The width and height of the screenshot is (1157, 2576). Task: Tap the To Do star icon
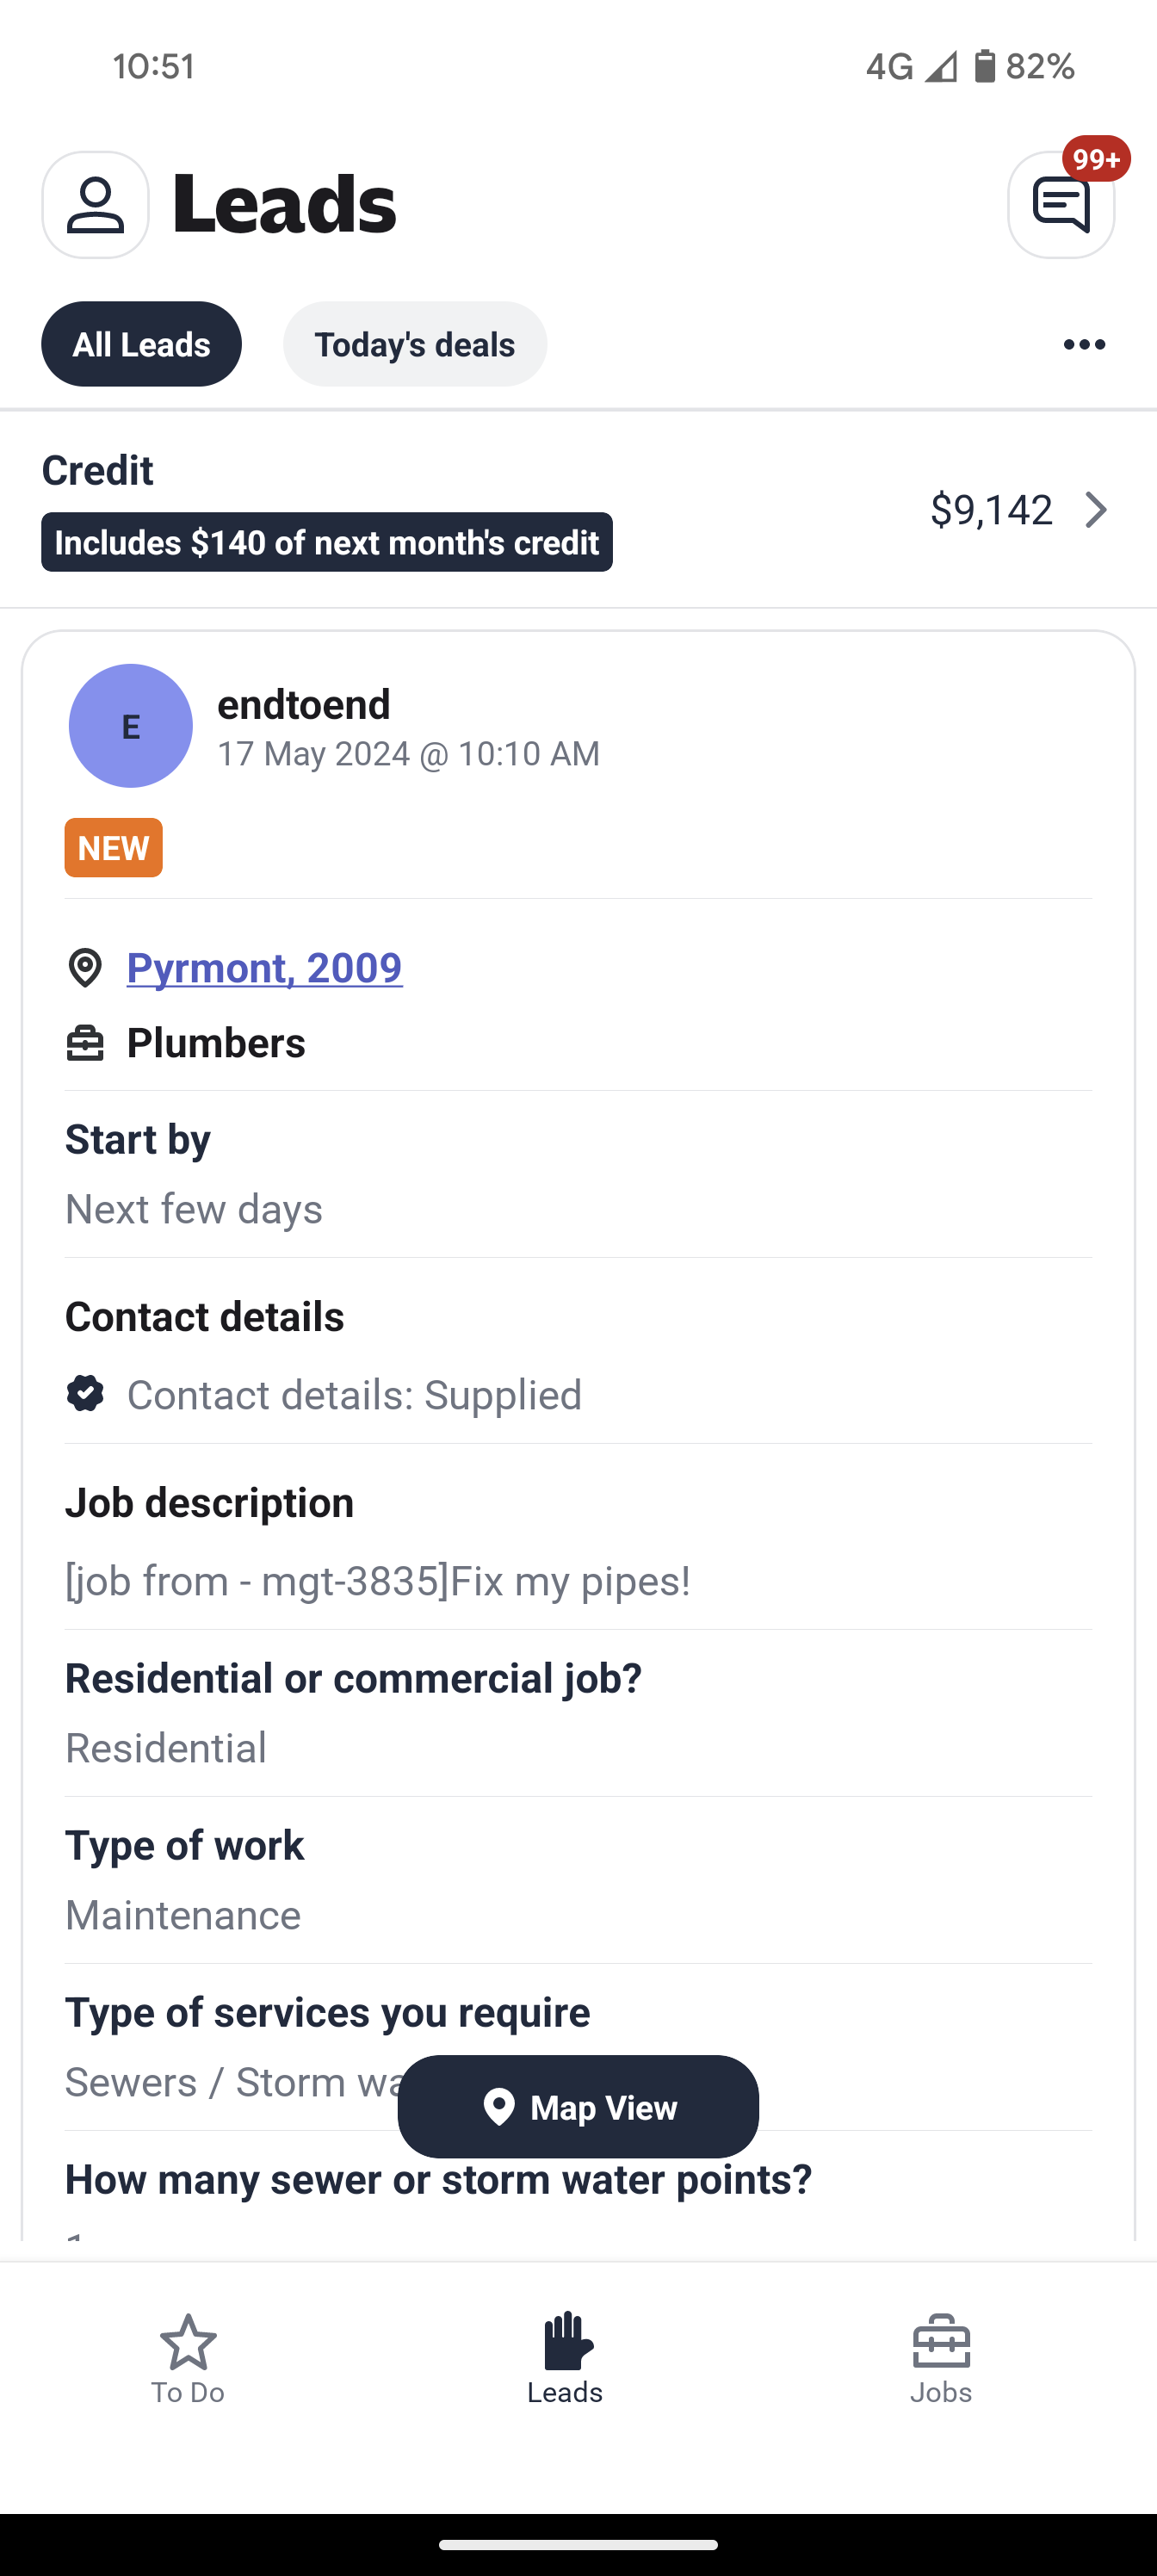click(188, 2342)
